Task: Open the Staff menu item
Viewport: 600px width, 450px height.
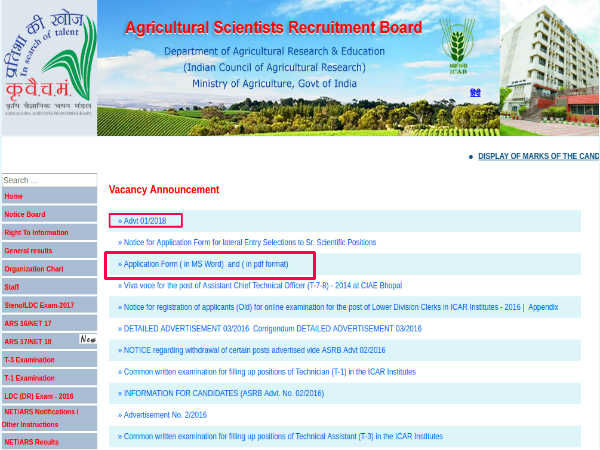Action: tap(49, 287)
